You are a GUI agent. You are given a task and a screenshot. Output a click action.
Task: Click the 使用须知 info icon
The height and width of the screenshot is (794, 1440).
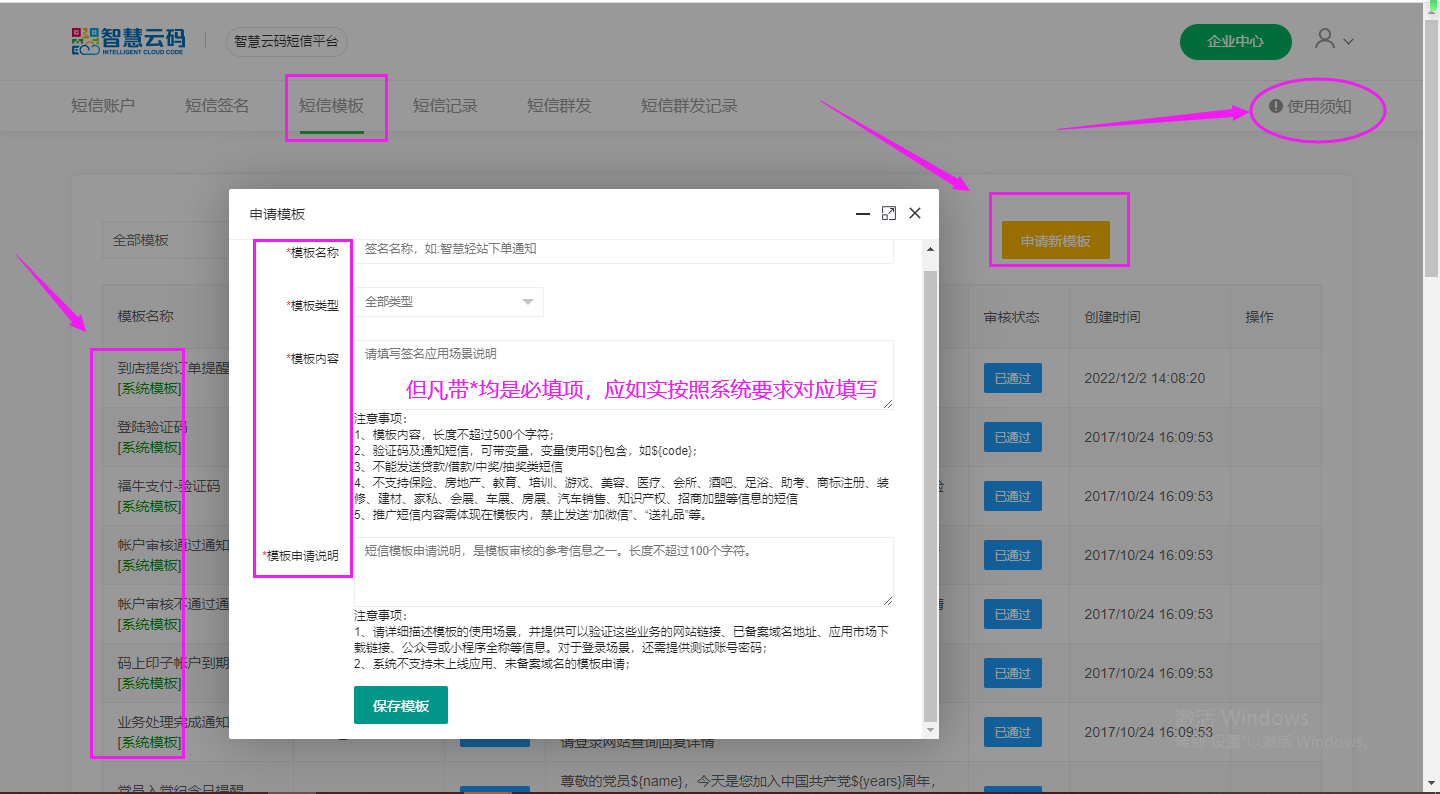click(x=1276, y=106)
